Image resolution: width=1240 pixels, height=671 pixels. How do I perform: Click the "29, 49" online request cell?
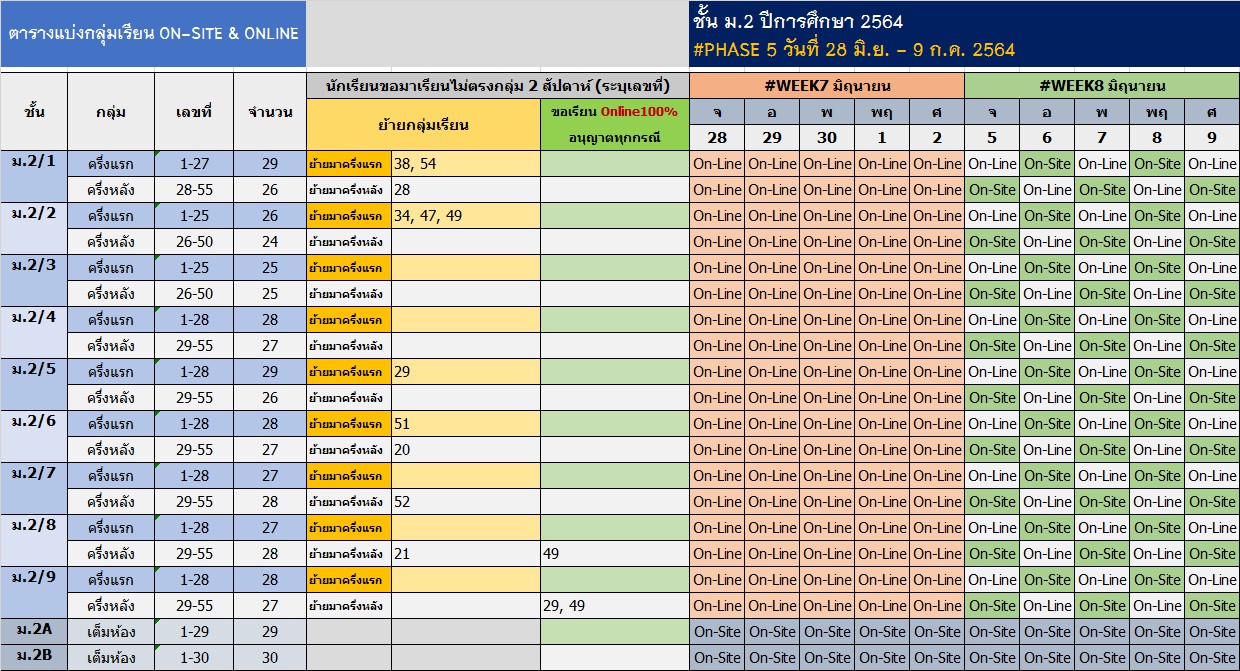(615, 605)
